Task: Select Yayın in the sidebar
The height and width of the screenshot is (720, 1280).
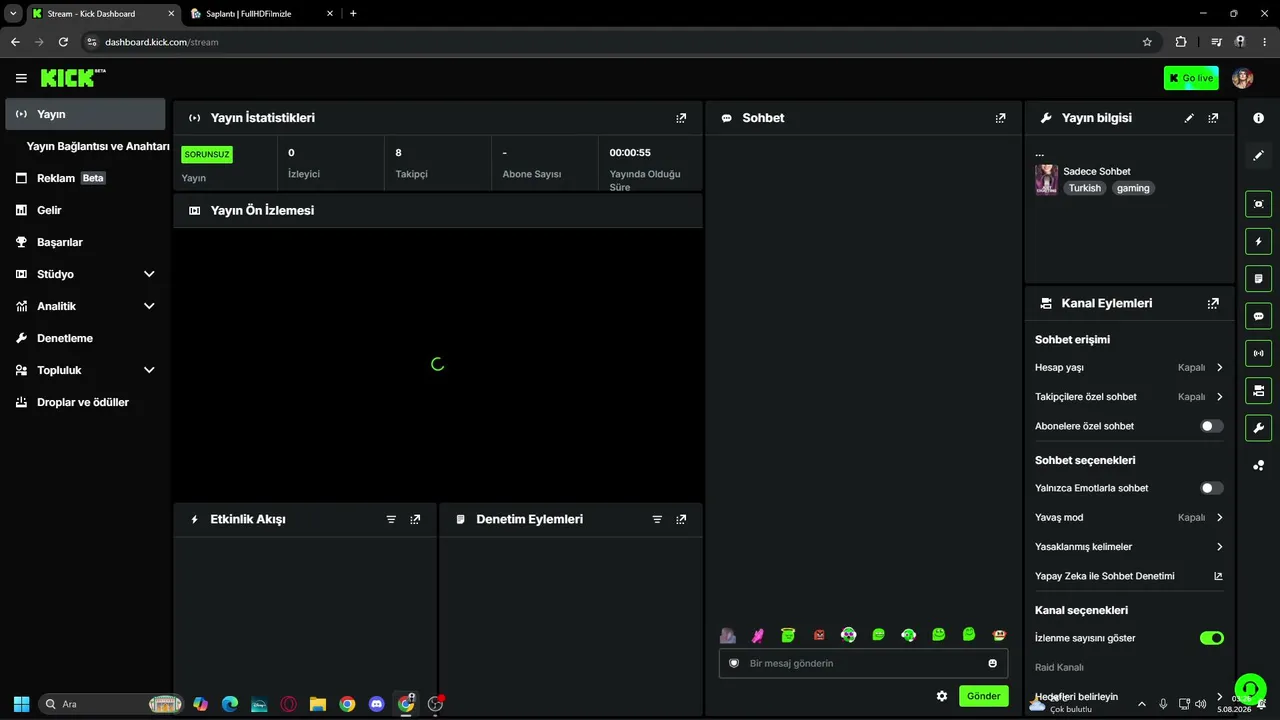Action: 85,114
